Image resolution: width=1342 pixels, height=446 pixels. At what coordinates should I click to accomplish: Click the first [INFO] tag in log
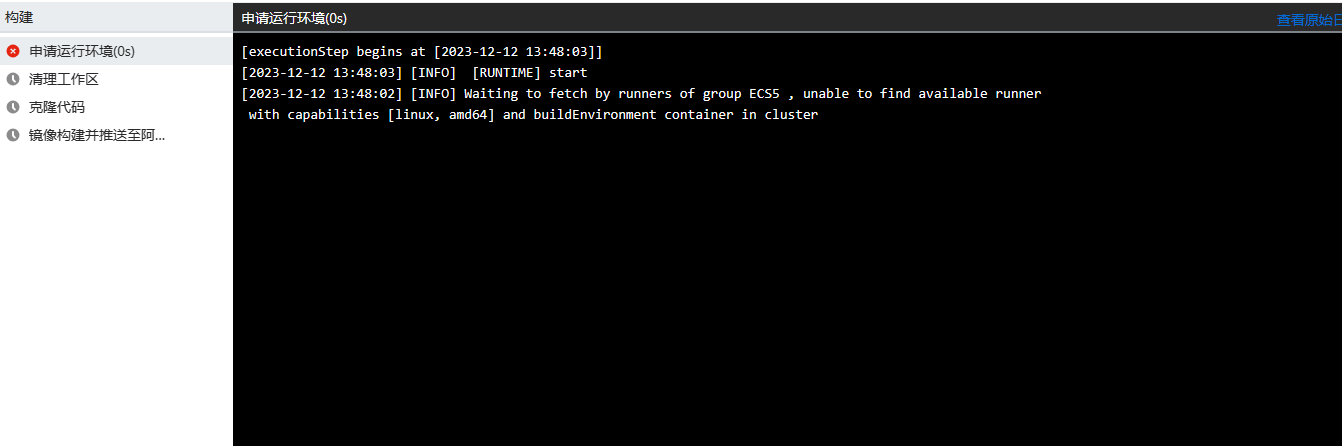433,72
